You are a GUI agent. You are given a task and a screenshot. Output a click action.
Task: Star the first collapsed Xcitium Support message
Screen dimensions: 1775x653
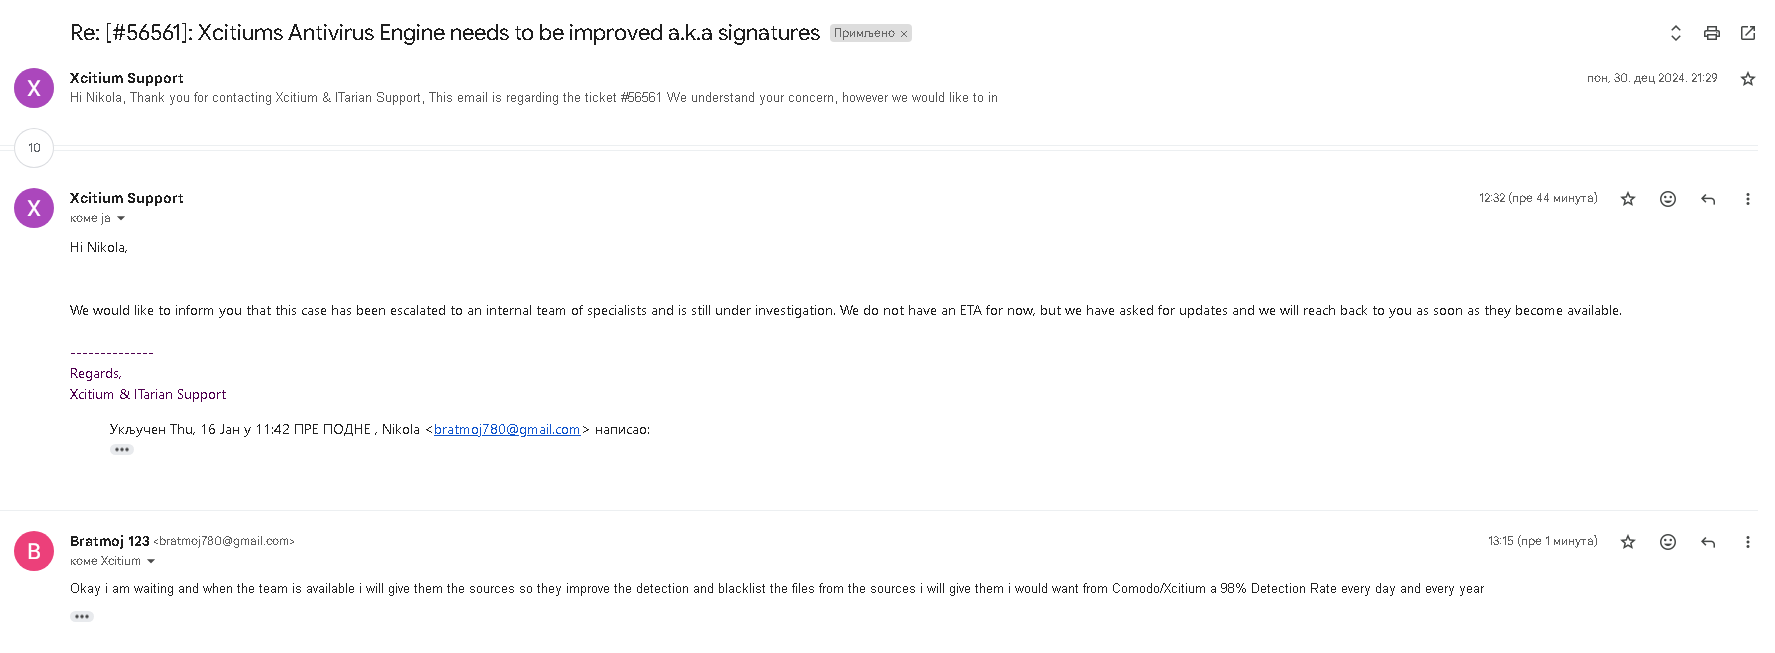coord(1748,79)
